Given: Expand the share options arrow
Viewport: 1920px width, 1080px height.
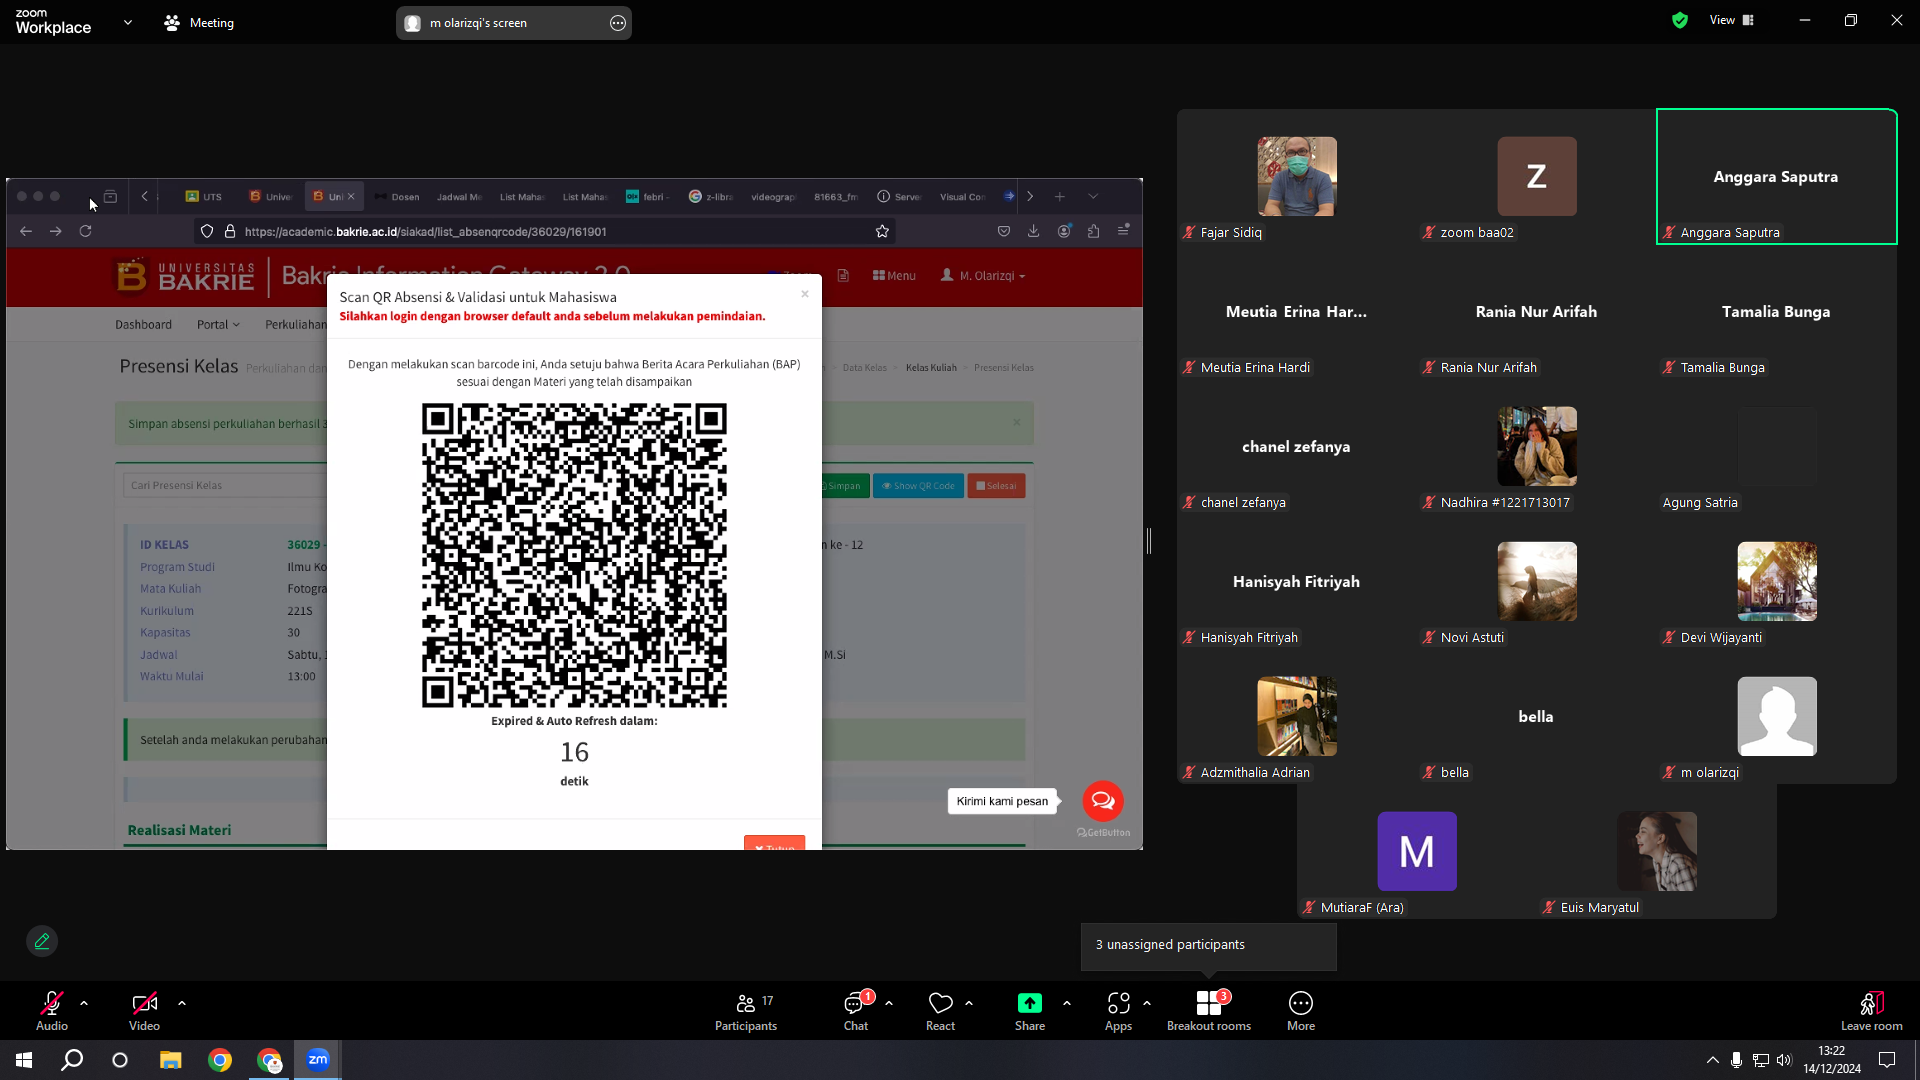Looking at the screenshot, I should click(1067, 1002).
